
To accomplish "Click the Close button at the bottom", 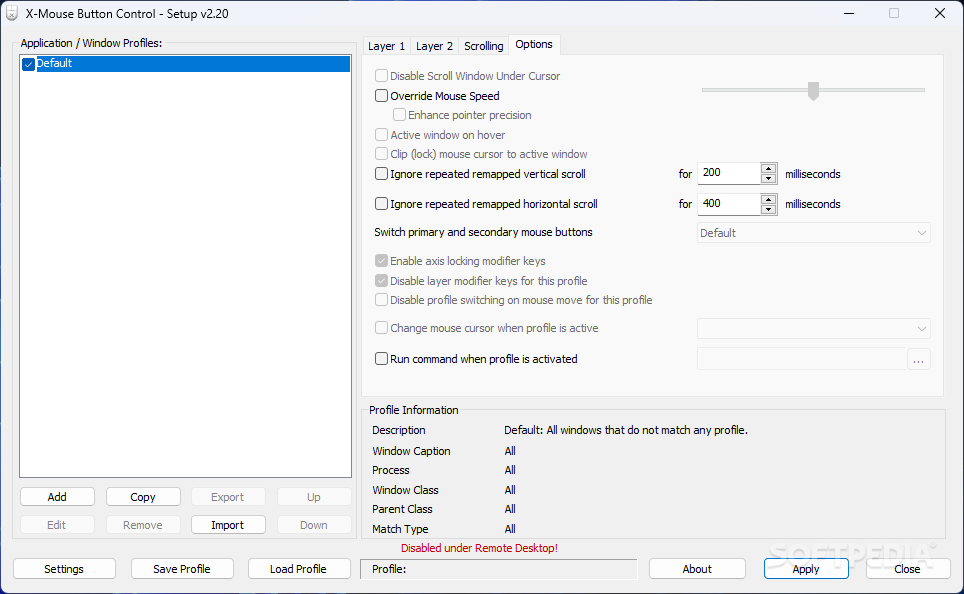I will click(x=907, y=569).
